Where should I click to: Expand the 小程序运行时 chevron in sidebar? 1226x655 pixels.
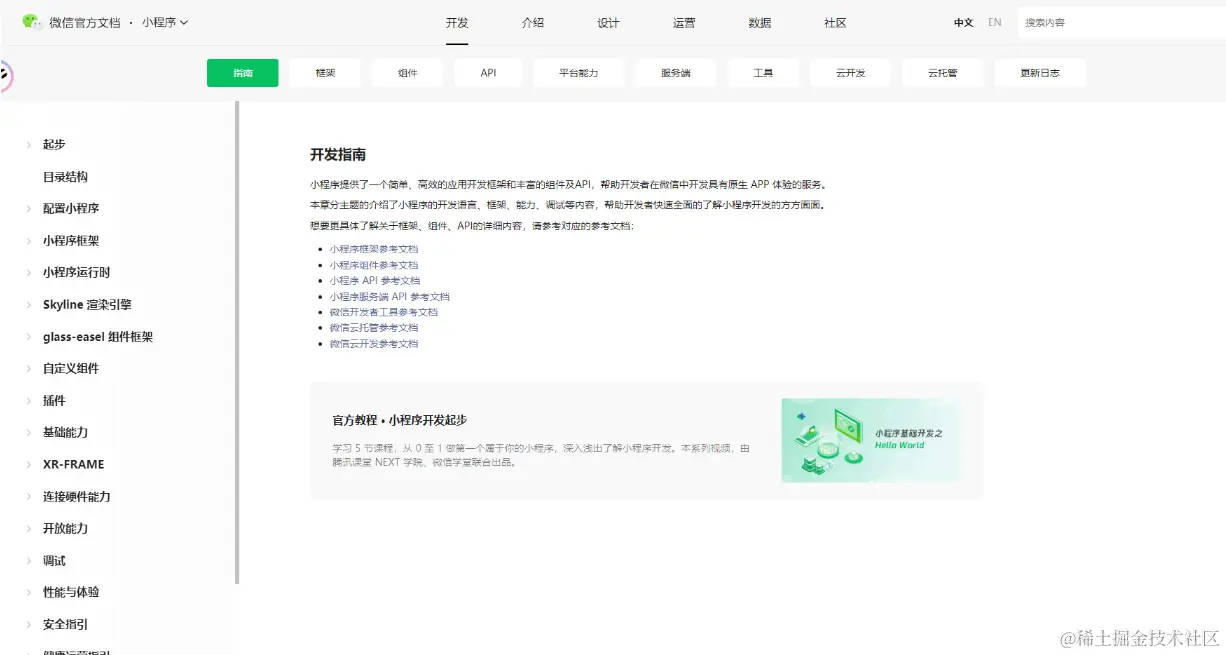[x=28, y=273]
